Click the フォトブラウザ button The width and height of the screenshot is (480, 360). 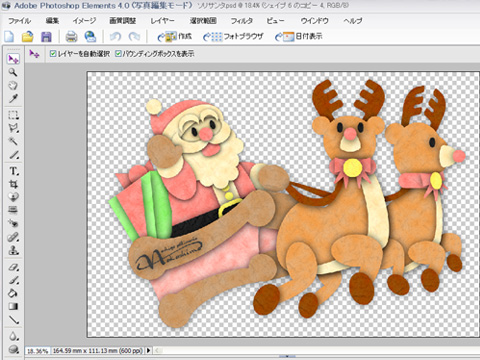[x=233, y=36]
